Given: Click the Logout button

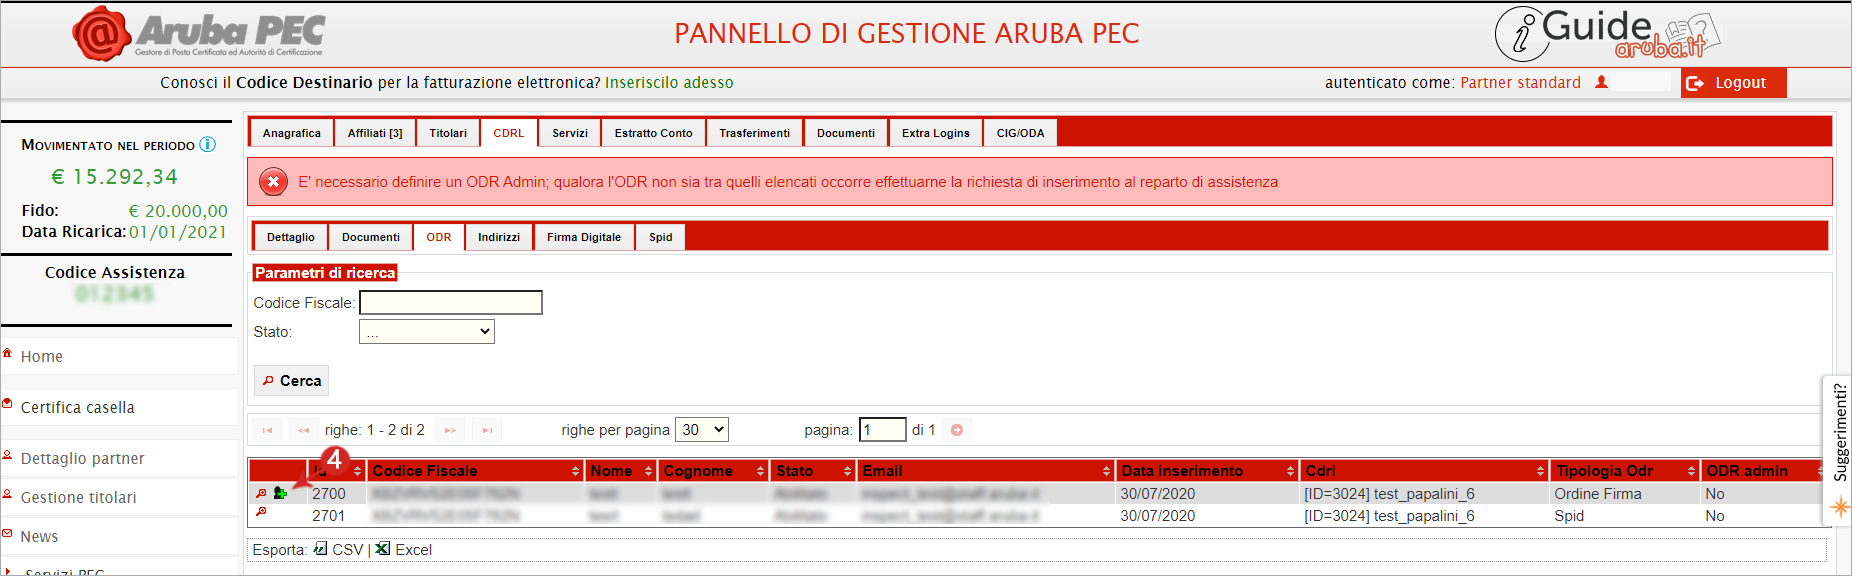Looking at the screenshot, I should 1734,83.
